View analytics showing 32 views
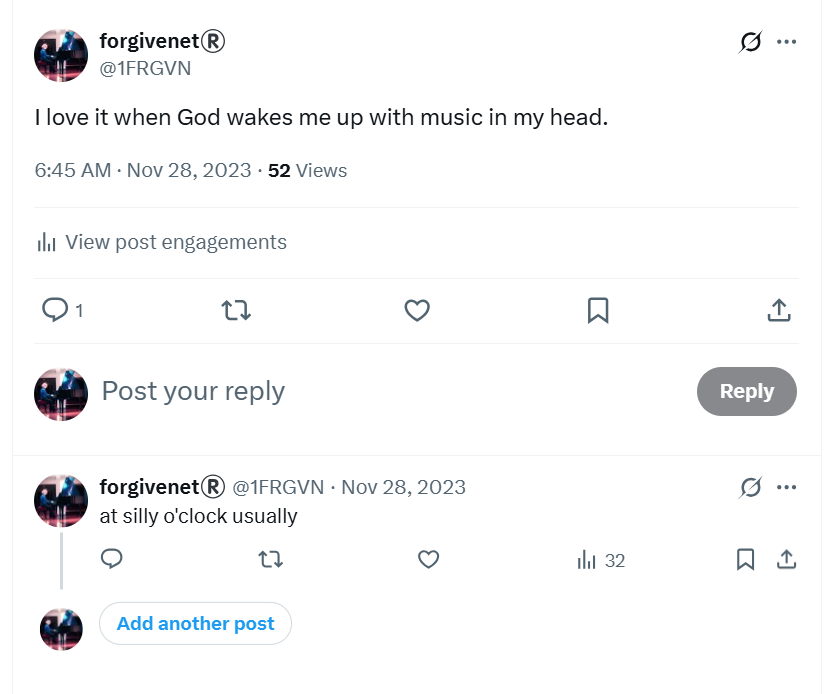 (x=601, y=561)
